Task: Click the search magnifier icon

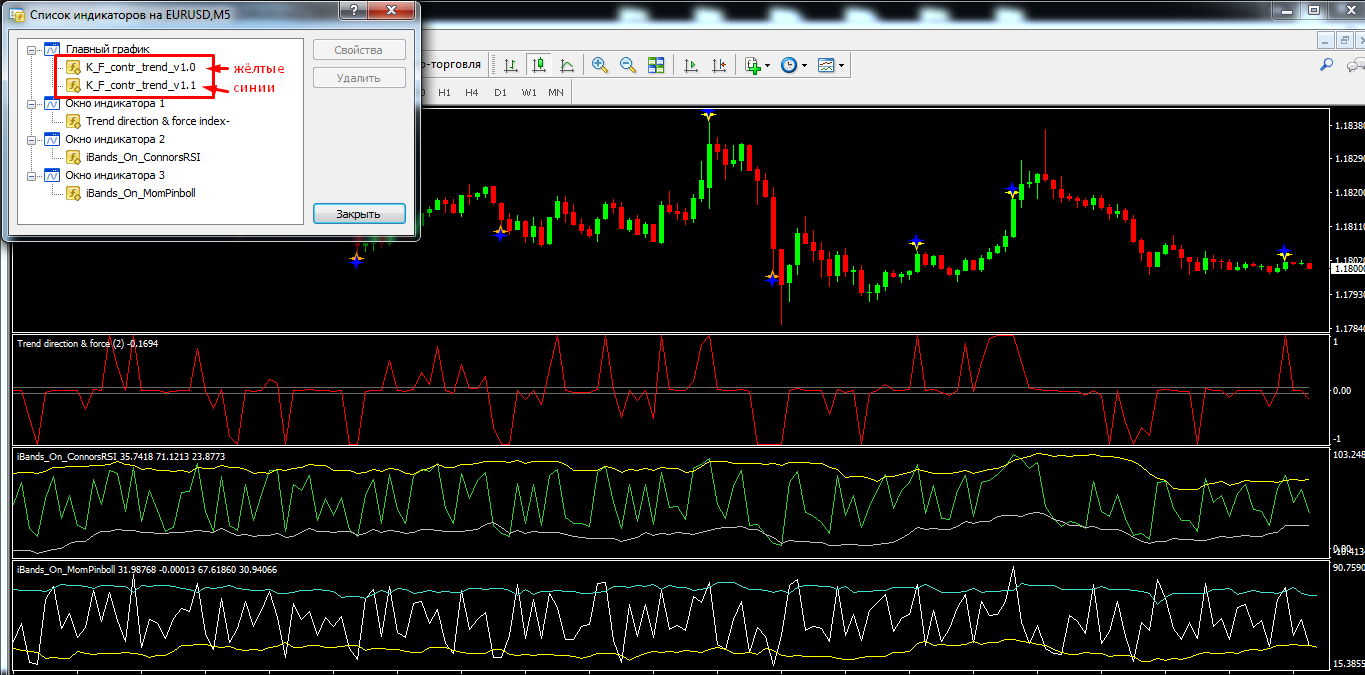Action: click(x=1327, y=65)
